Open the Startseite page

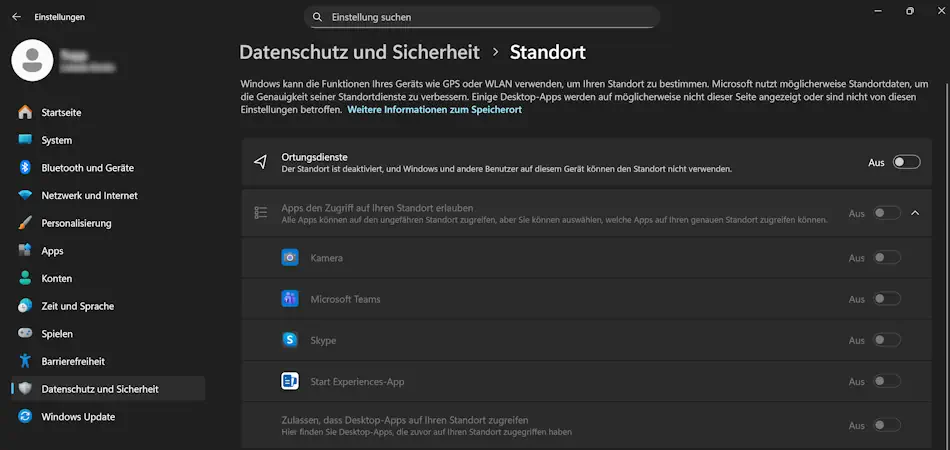click(x=61, y=113)
